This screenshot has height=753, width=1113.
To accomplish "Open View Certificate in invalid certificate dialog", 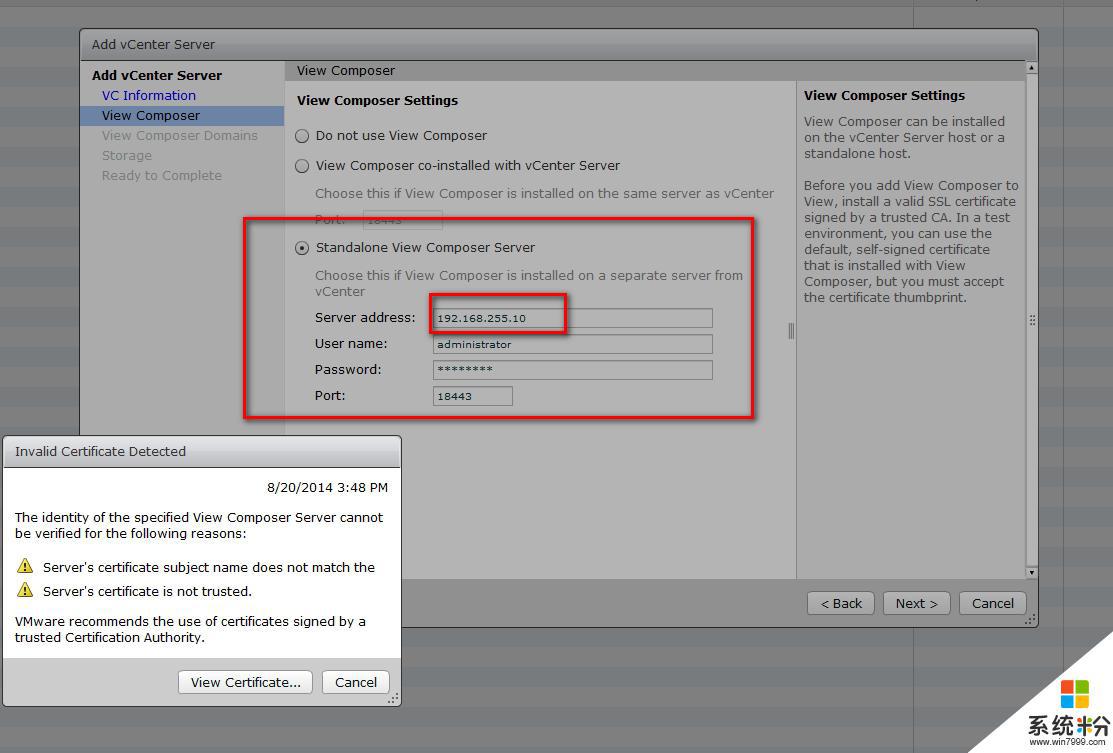I will pos(245,682).
